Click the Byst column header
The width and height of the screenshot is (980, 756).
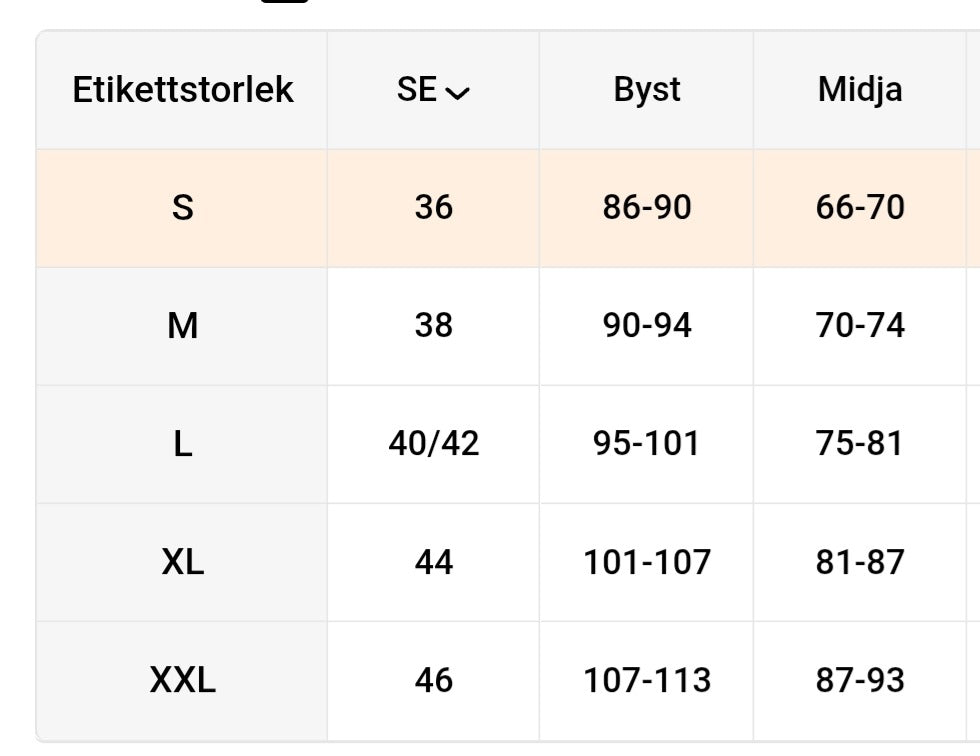[x=647, y=90]
